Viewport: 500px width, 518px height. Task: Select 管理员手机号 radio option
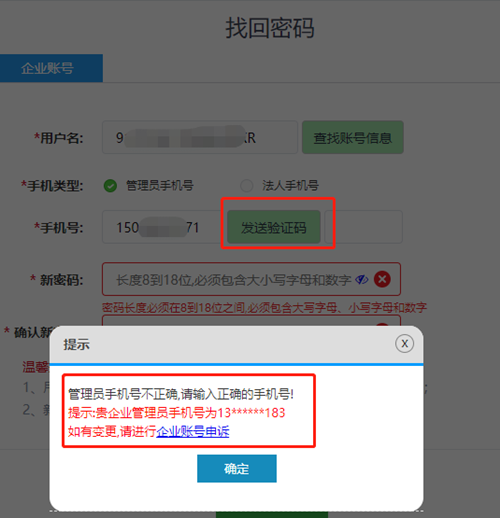point(110,186)
